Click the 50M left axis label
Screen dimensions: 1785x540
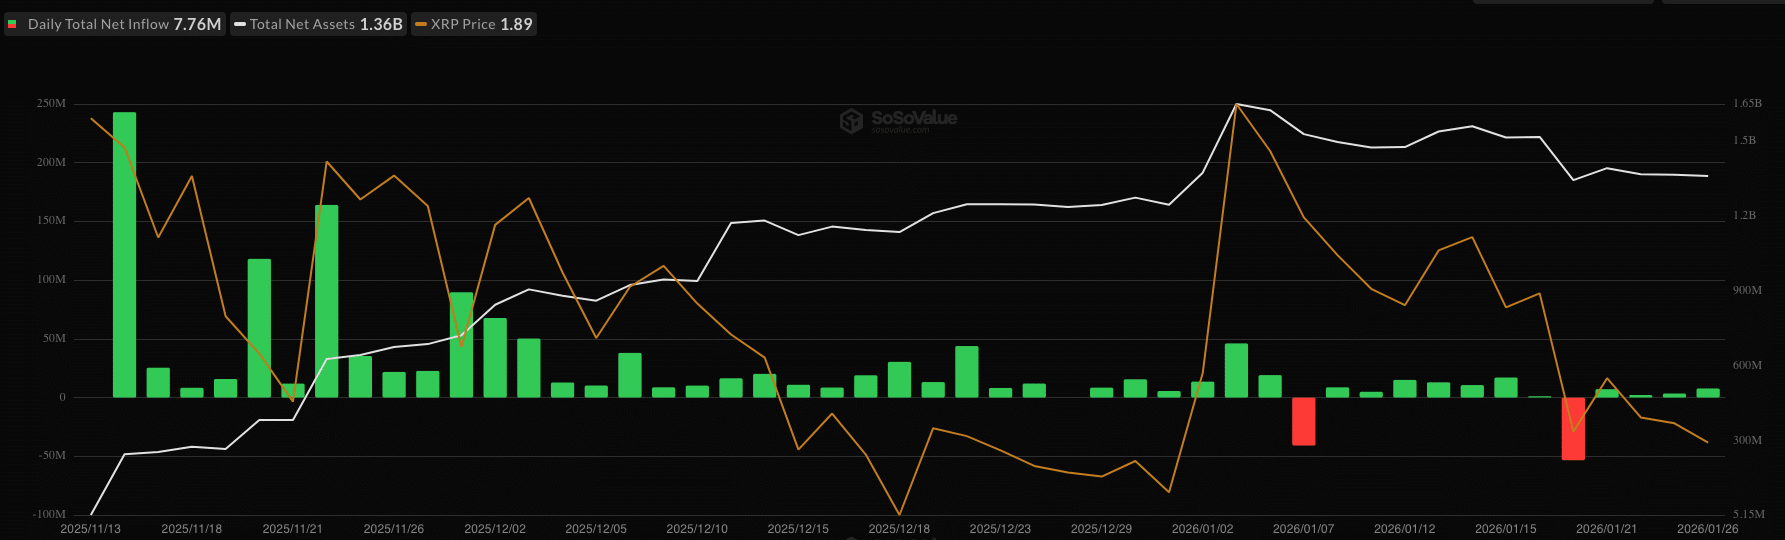[x=55, y=339]
